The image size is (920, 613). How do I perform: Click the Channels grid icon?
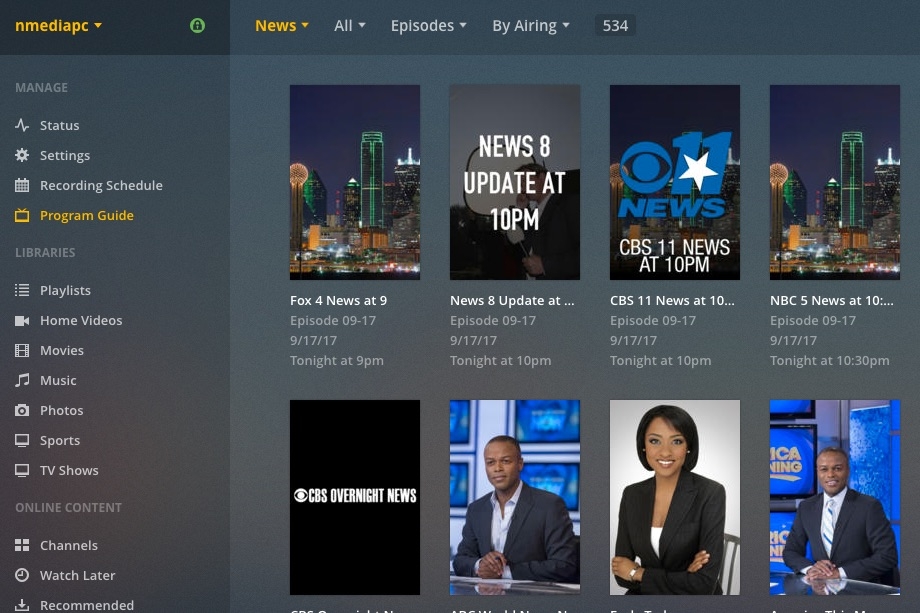pyautogui.click(x=22, y=545)
